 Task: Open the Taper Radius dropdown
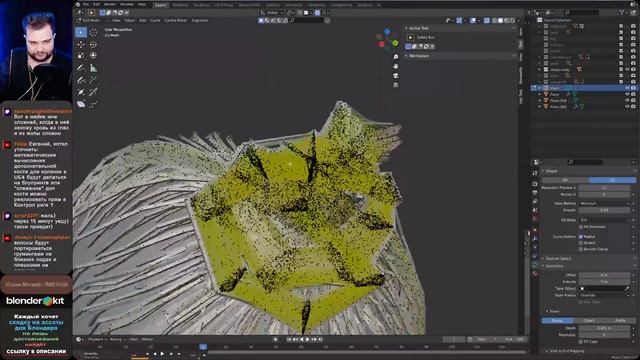(x=604, y=295)
